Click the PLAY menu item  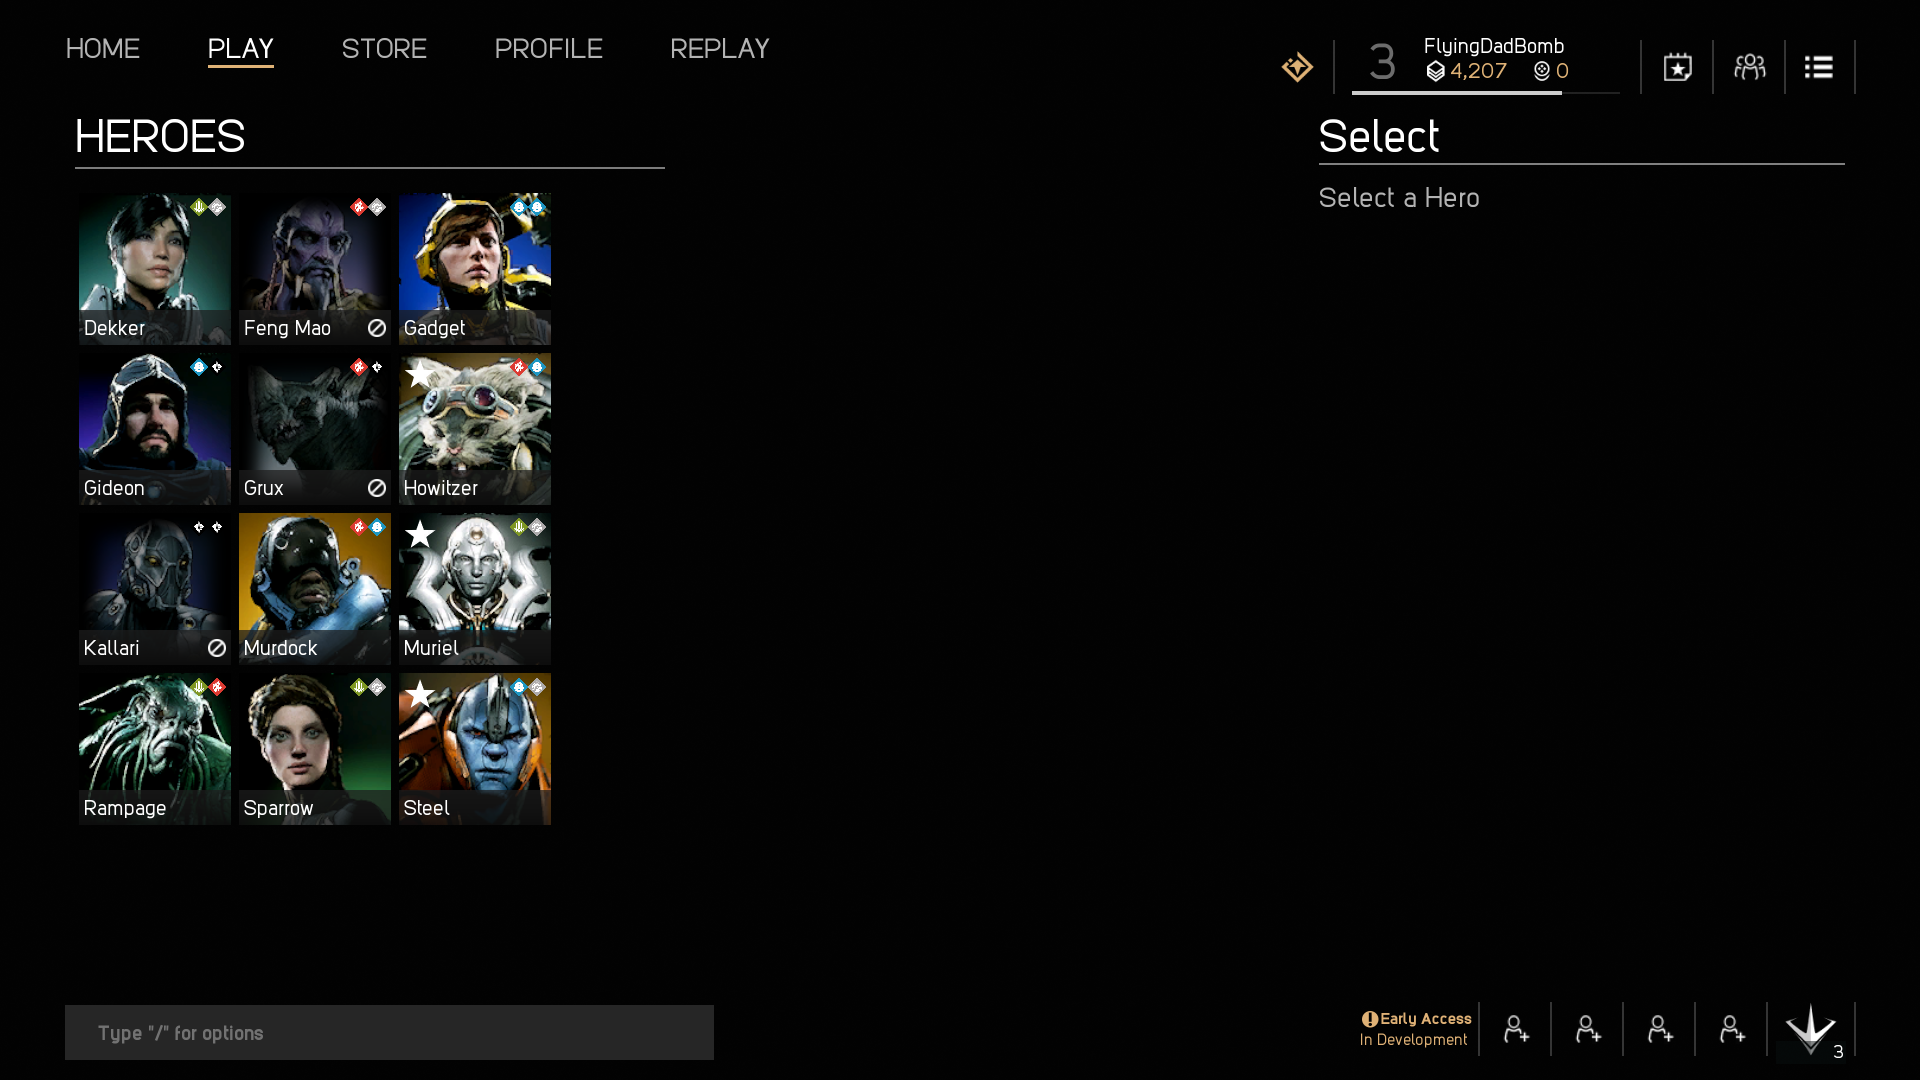point(240,47)
